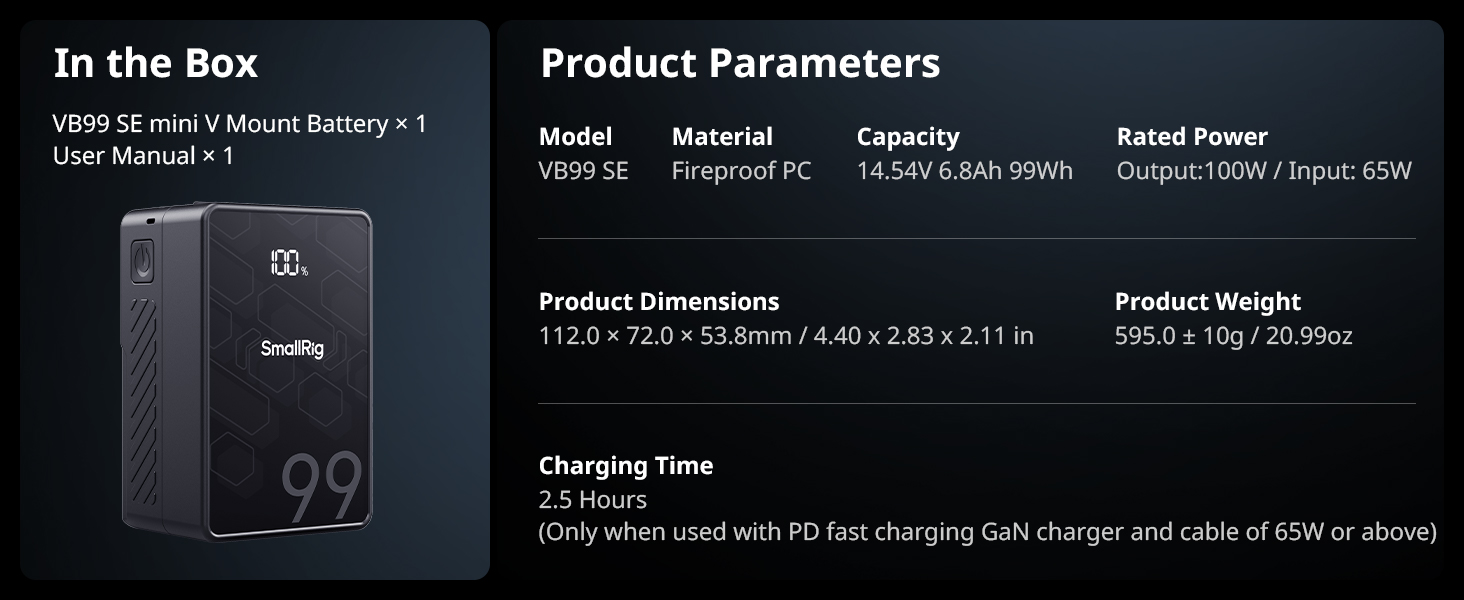Click "VB99 SE mini V Mount Battery × 1"
This screenshot has height=600, width=1464.
(239, 124)
